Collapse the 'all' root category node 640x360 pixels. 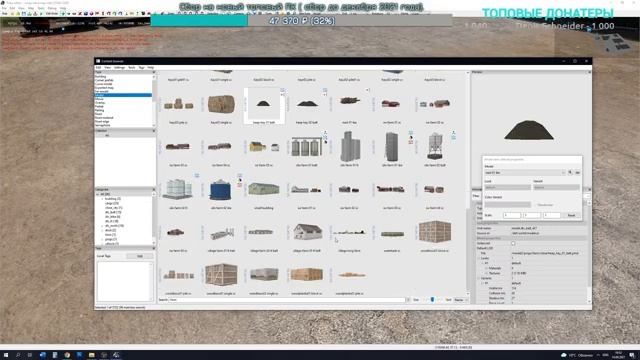tap(98, 194)
